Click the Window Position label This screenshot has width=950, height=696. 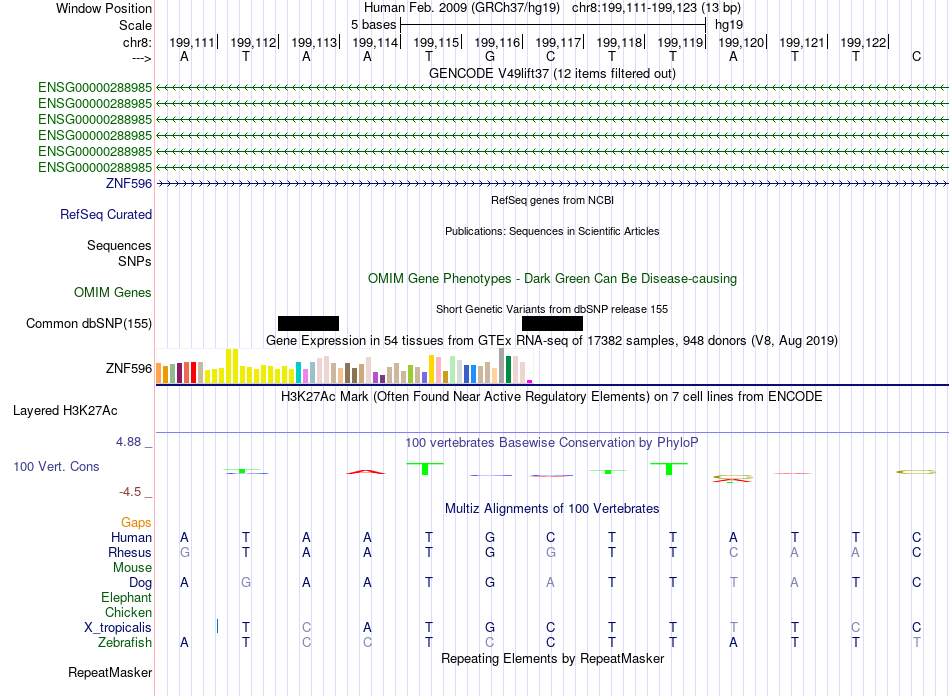(x=104, y=8)
